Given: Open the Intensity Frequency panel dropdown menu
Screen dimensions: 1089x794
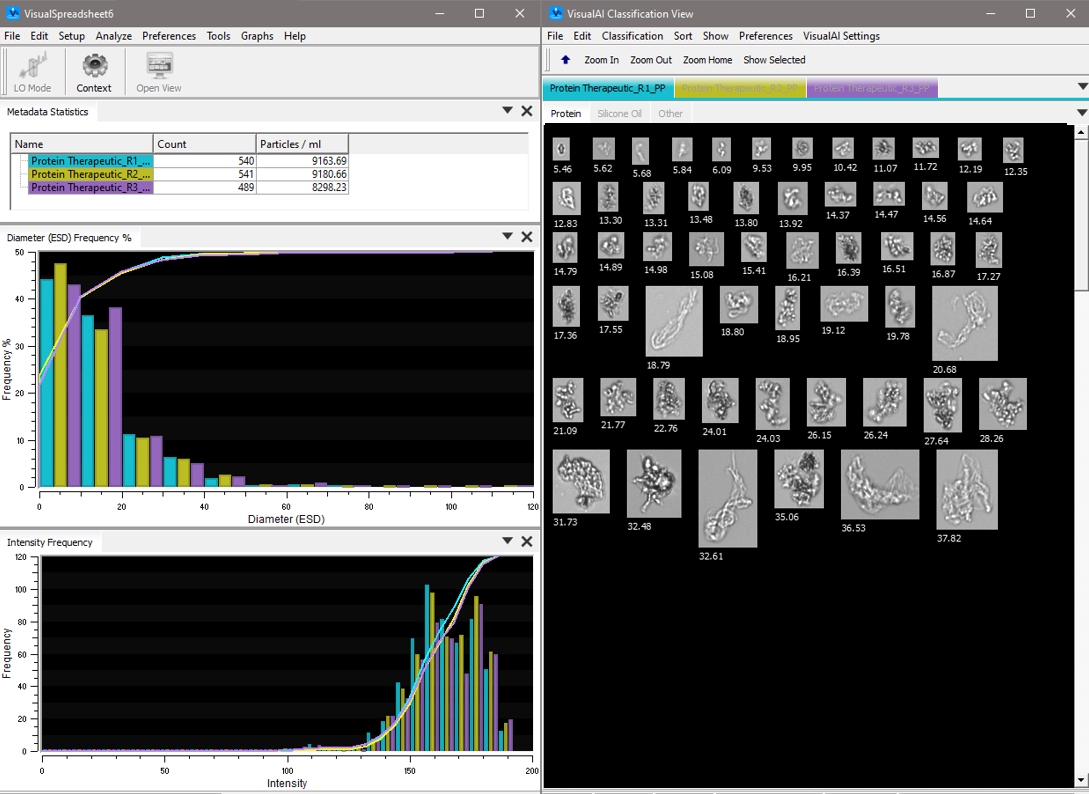Looking at the screenshot, I should point(507,541).
